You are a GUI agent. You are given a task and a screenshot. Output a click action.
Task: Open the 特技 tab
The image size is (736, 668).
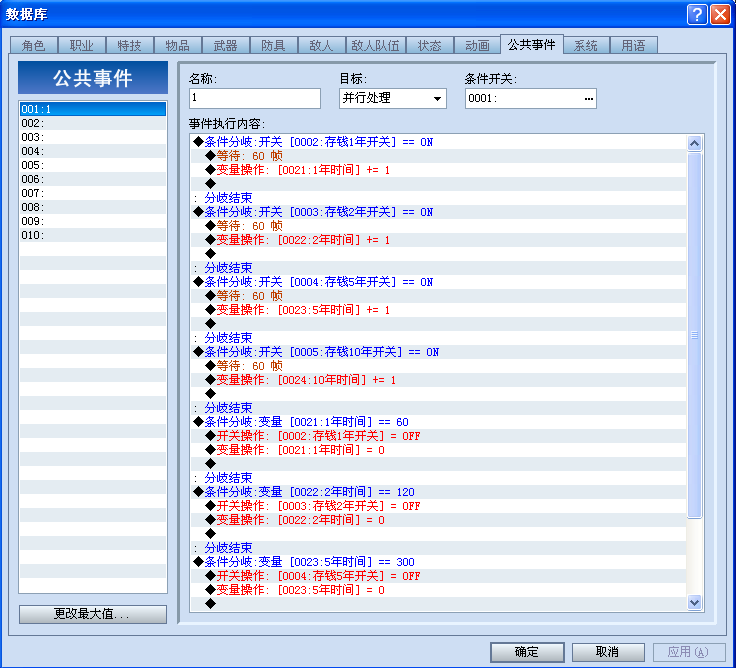tap(130, 46)
